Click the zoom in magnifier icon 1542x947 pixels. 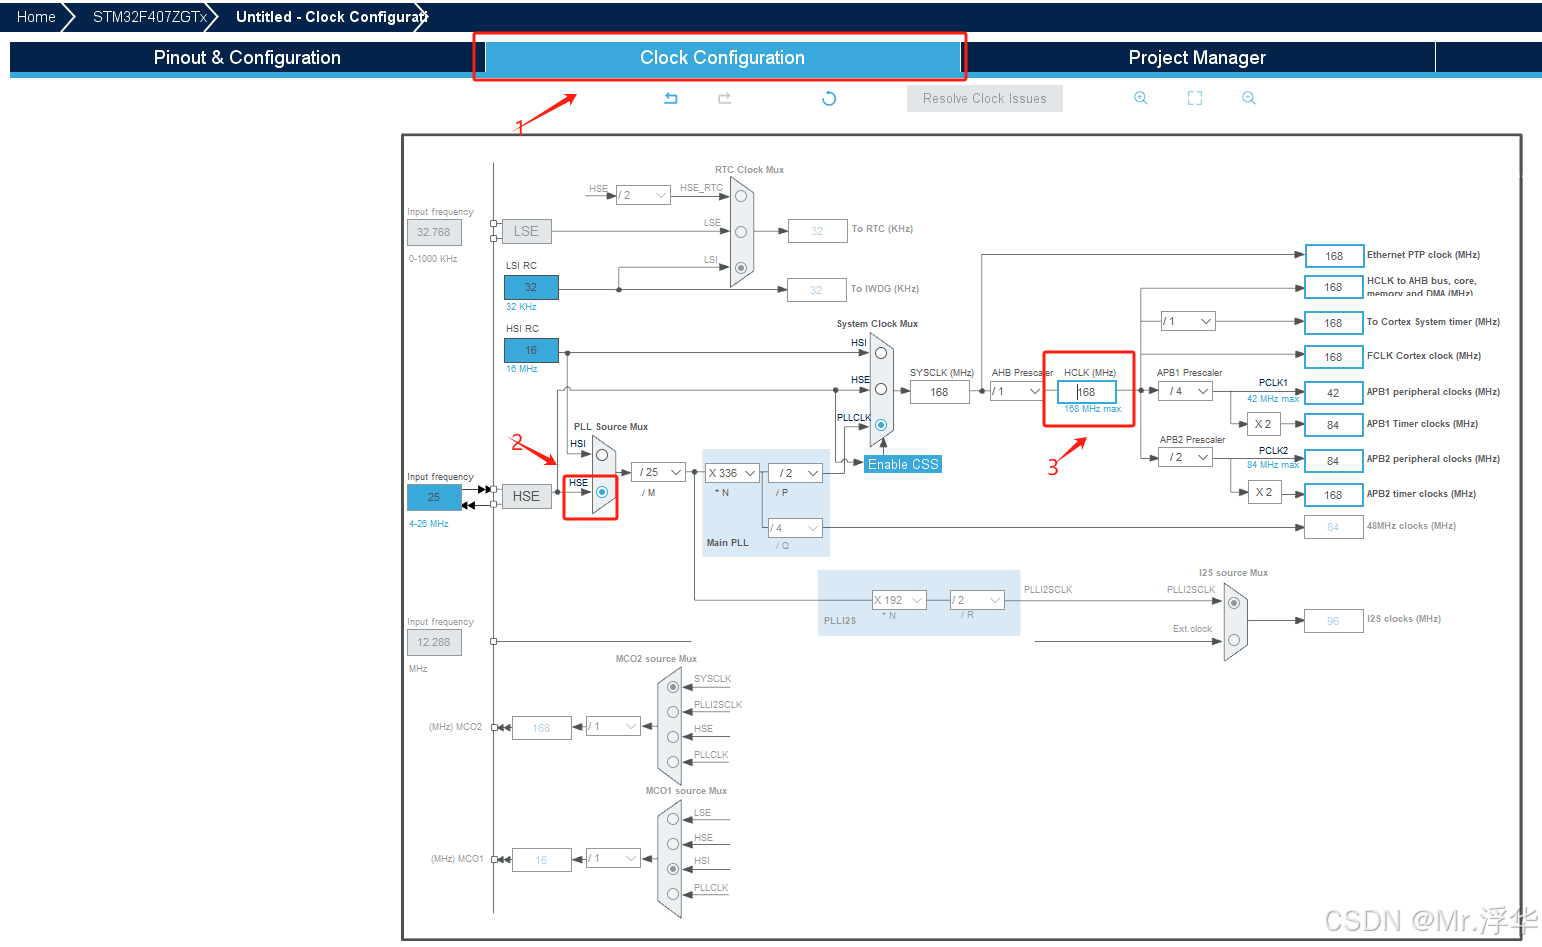pos(1141,98)
